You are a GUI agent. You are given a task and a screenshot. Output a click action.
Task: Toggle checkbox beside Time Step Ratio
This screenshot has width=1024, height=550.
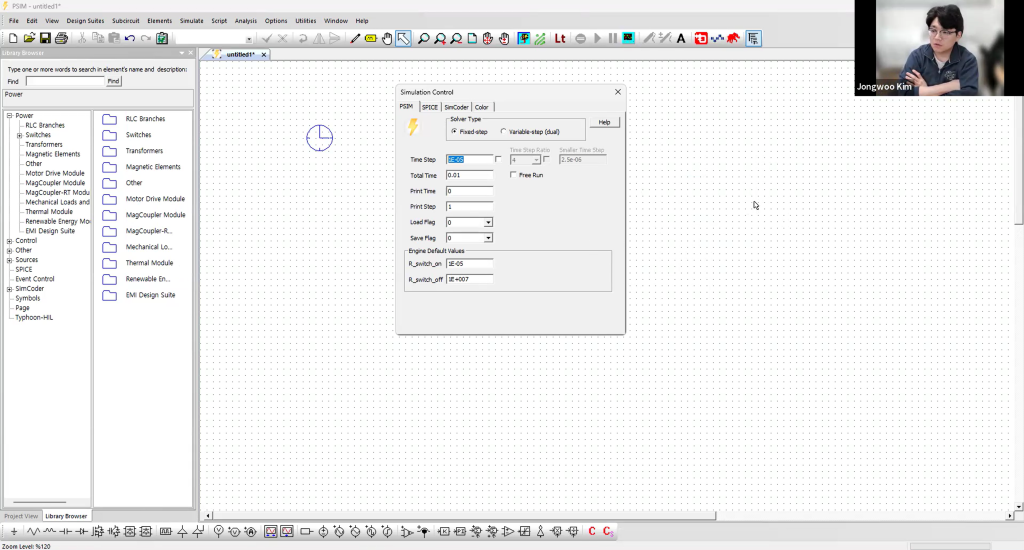[x=547, y=159]
